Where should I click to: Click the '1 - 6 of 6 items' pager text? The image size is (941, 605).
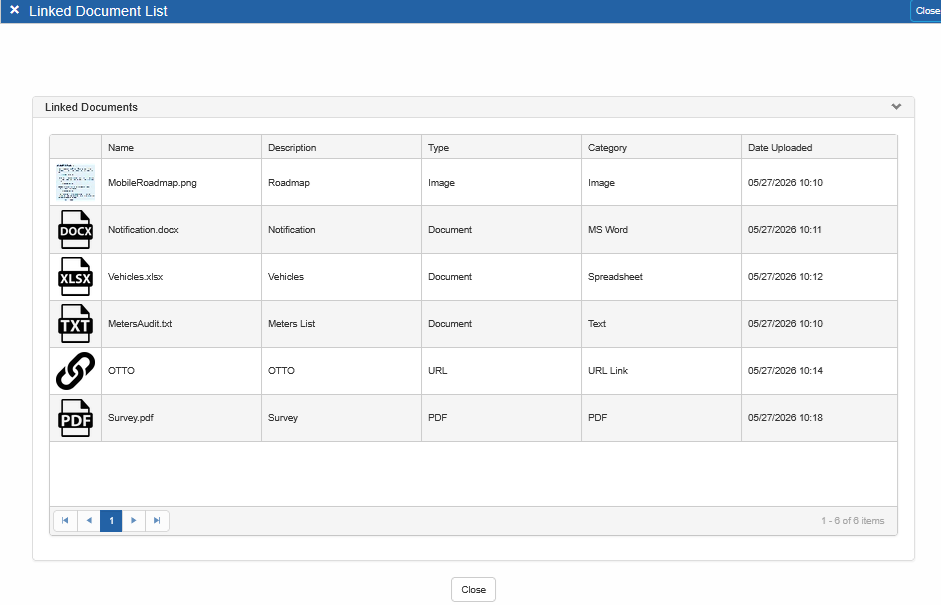click(853, 520)
